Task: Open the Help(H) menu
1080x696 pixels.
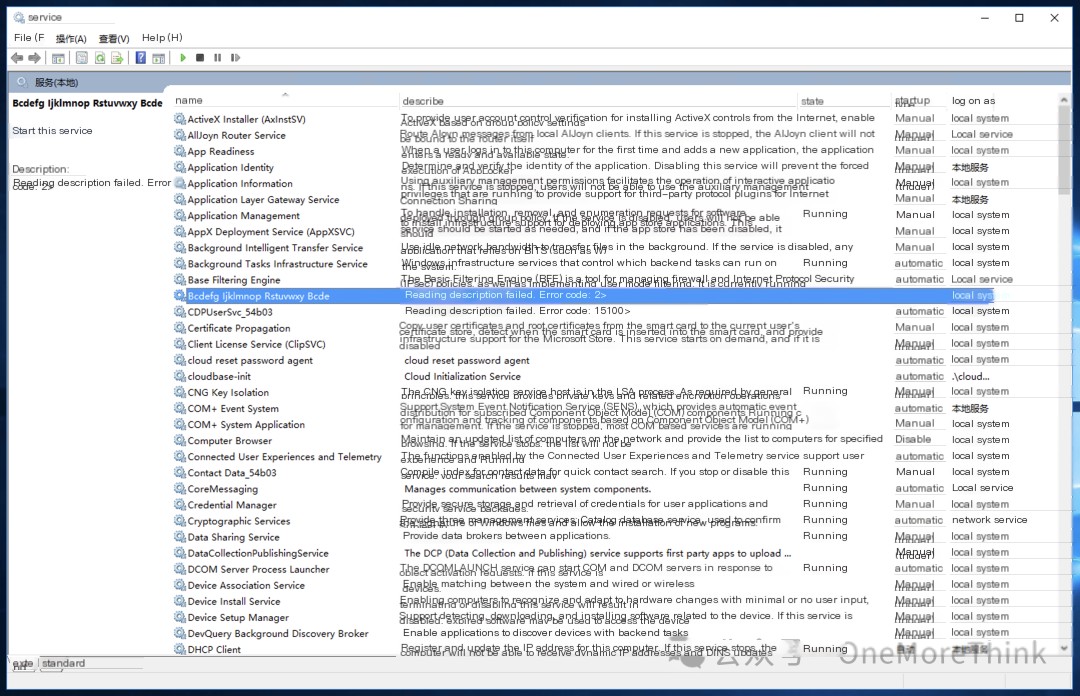Action: tap(162, 38)
